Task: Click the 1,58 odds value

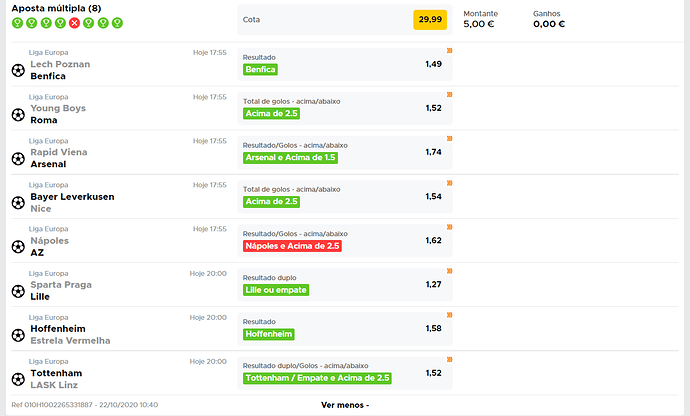Action: tap(433, 329)
